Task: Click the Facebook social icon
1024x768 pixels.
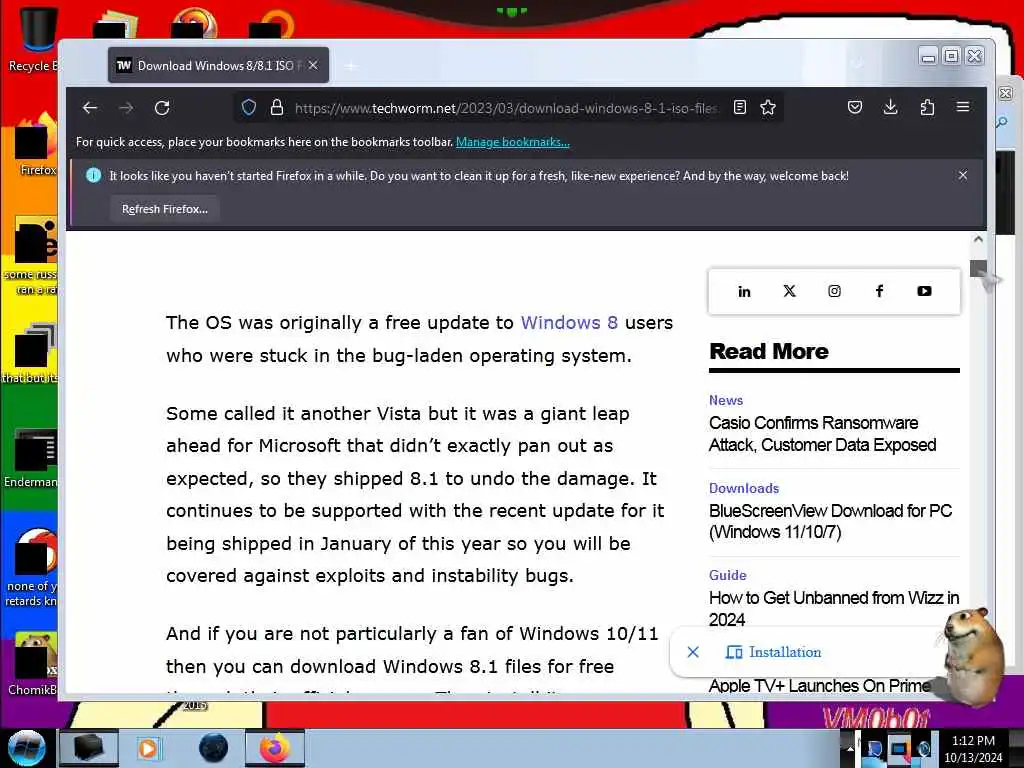Action: tap(879, 291)
